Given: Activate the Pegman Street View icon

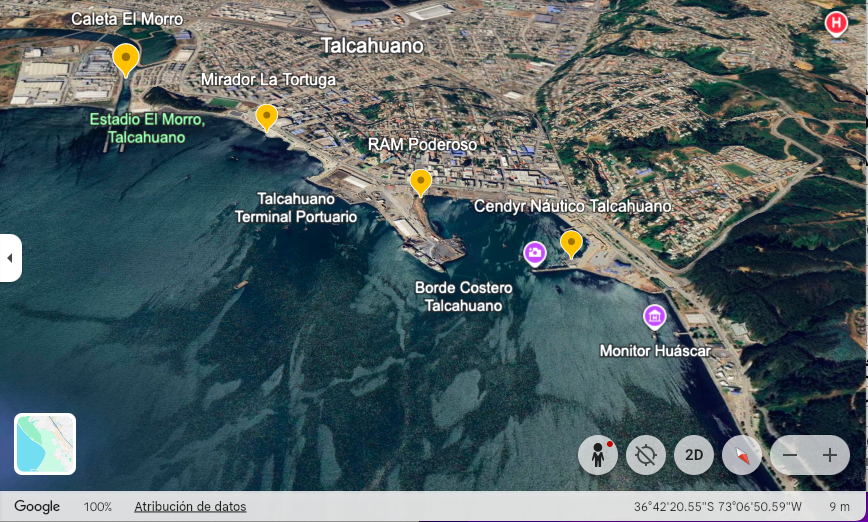Looking at the screenshot, I should (x=598, y=455).
